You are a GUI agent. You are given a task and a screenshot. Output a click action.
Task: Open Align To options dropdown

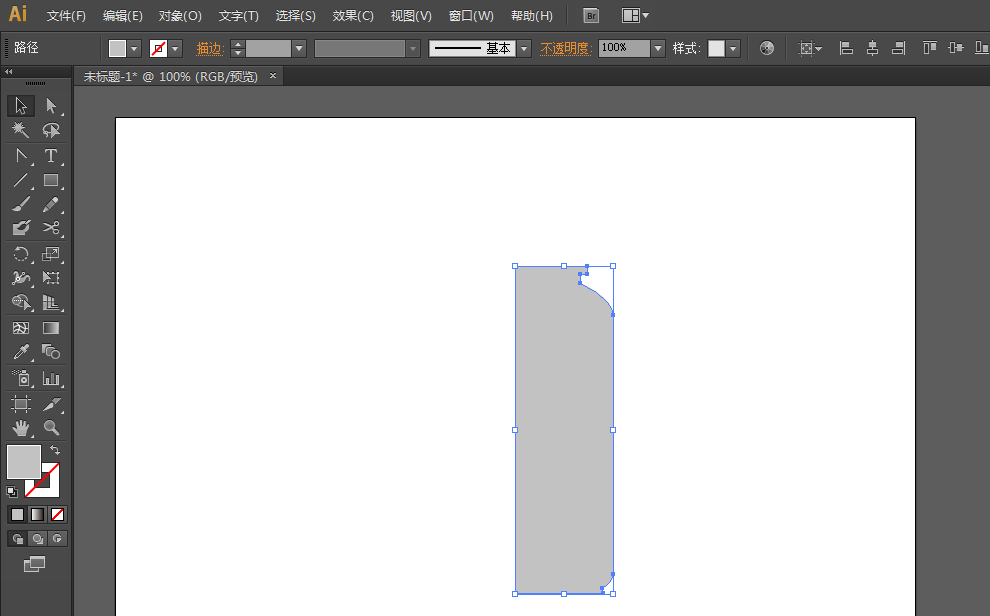810,48
